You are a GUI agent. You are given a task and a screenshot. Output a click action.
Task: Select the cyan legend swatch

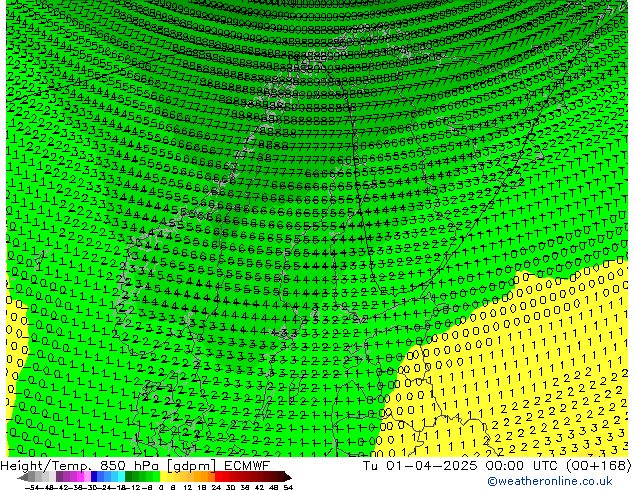pyautogui.click(x=121, y=476)
